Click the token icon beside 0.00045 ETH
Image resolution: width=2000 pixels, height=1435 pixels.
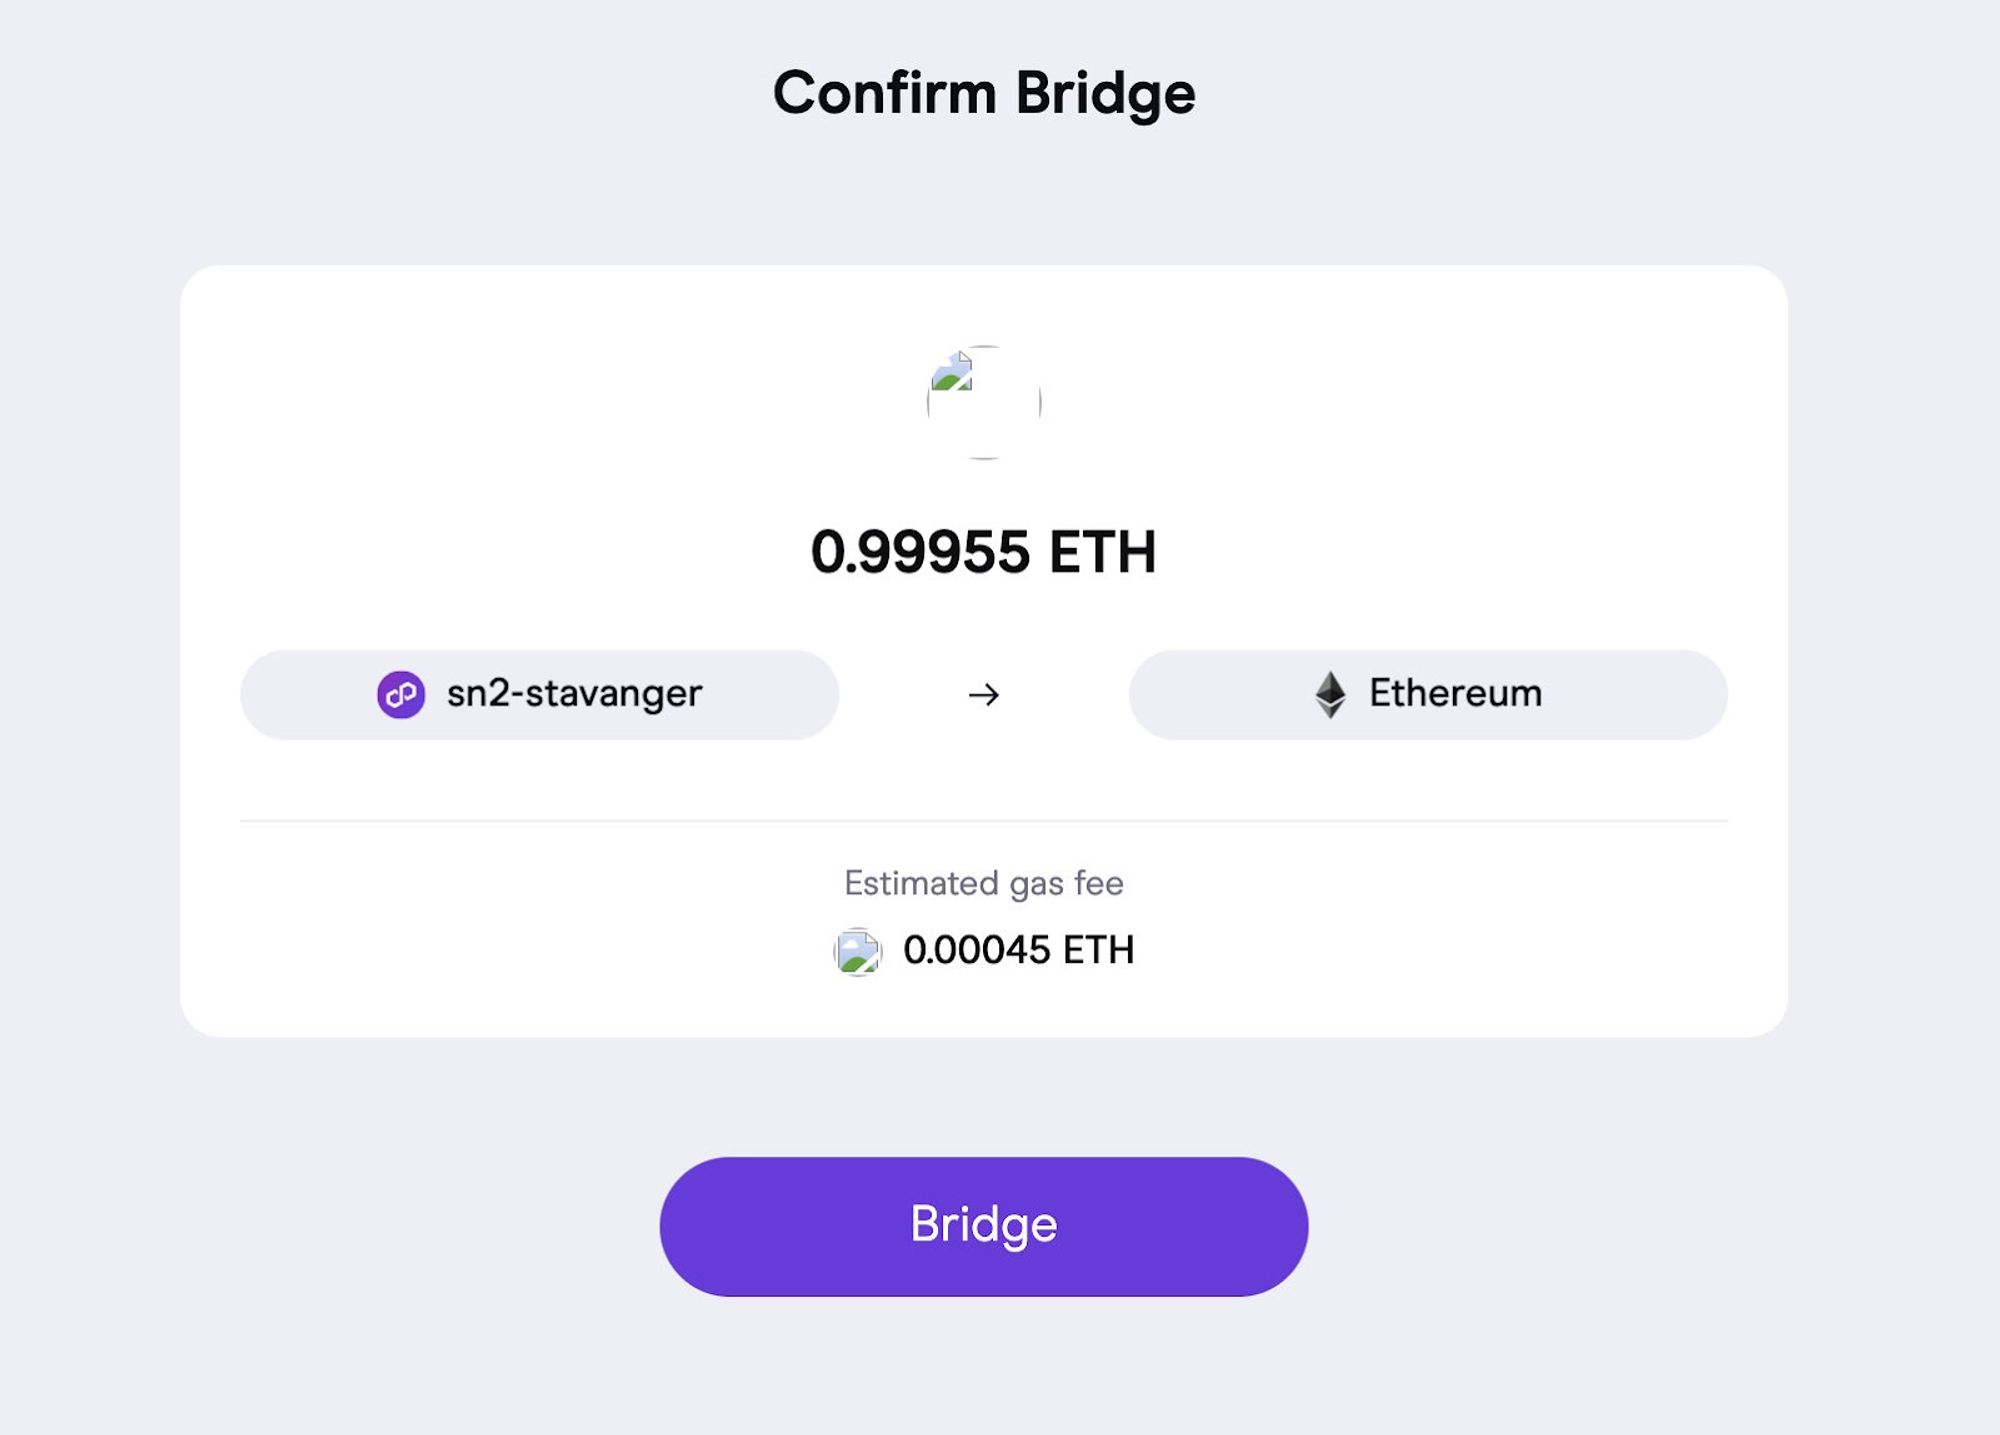click(858, 951)
